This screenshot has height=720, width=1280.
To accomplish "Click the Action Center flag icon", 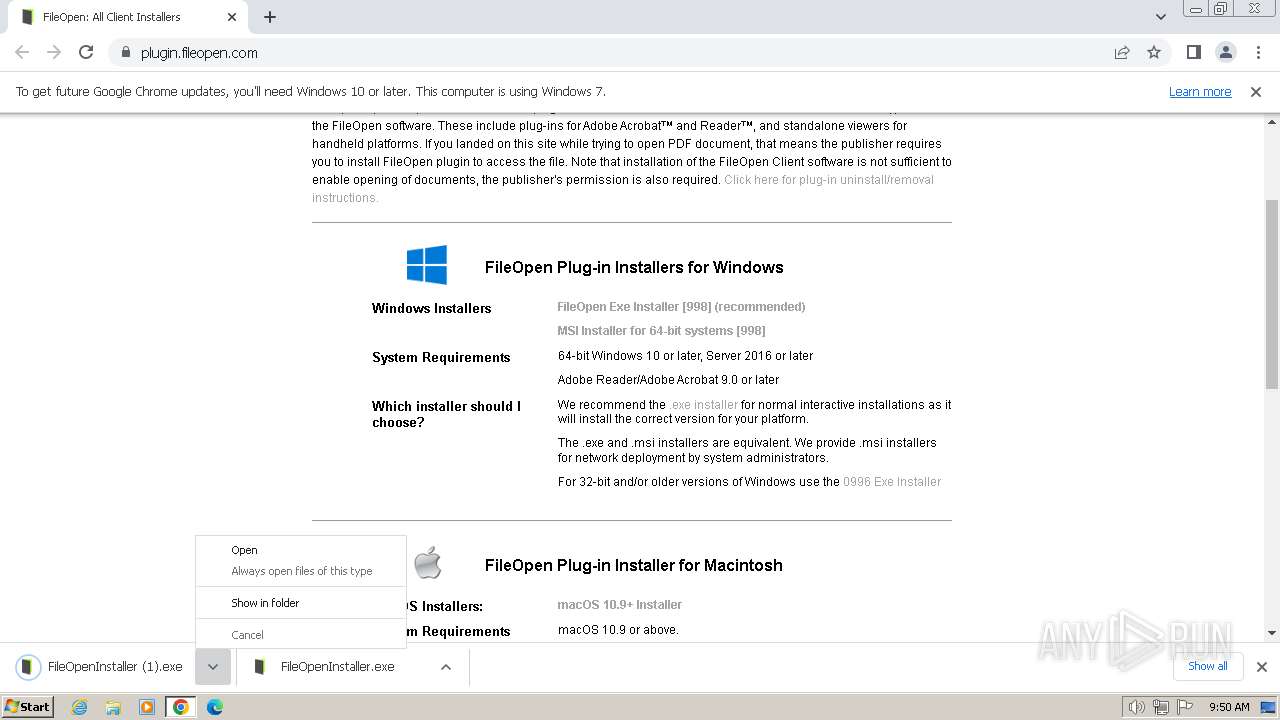I will pos(1185,707).
